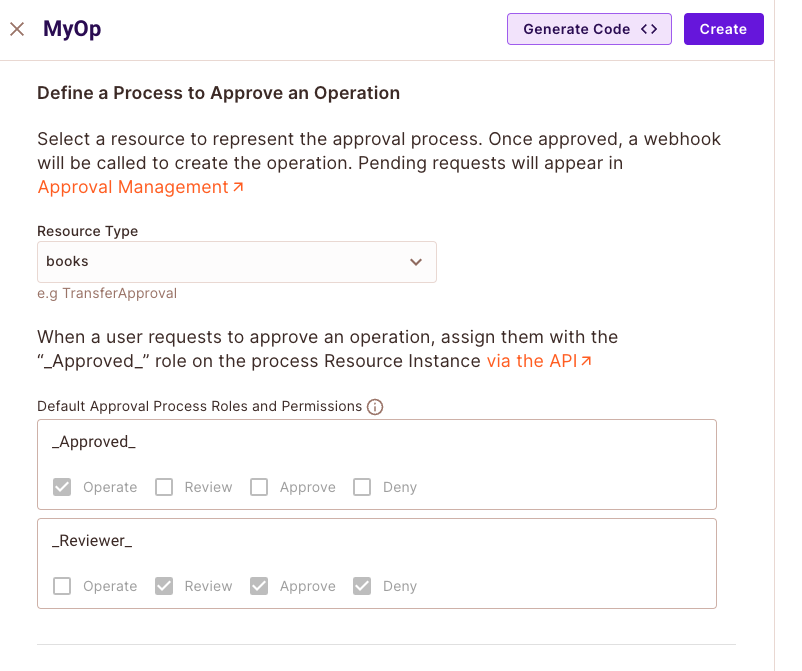Enable Operate checkbox under _Reviewer_ role
This screenshot has width=802, height=671.
[62, 586]
